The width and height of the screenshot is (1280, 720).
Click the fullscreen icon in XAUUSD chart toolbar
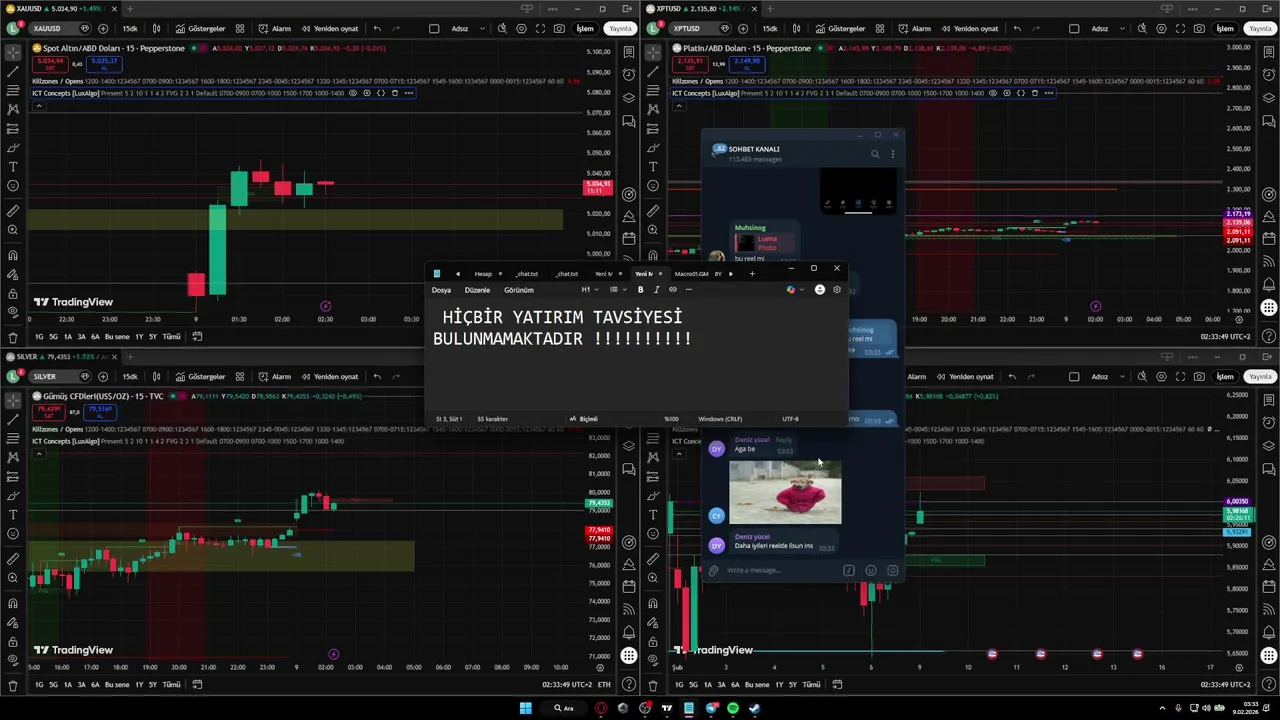[x=541, y=29]
